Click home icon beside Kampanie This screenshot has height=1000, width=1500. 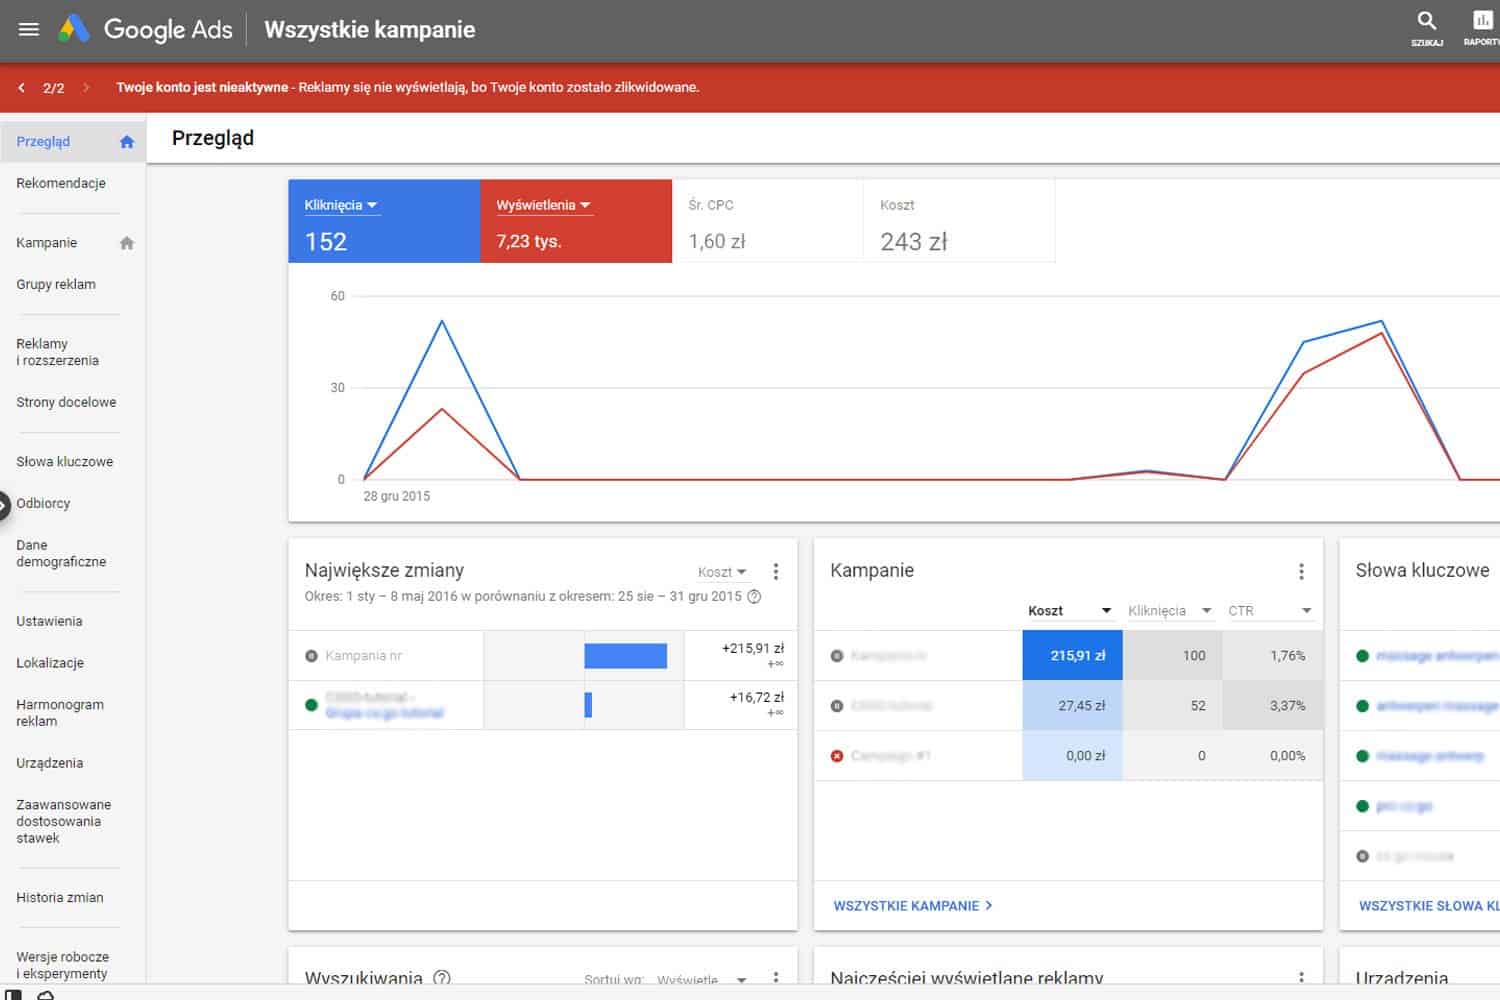coord(127,243)
